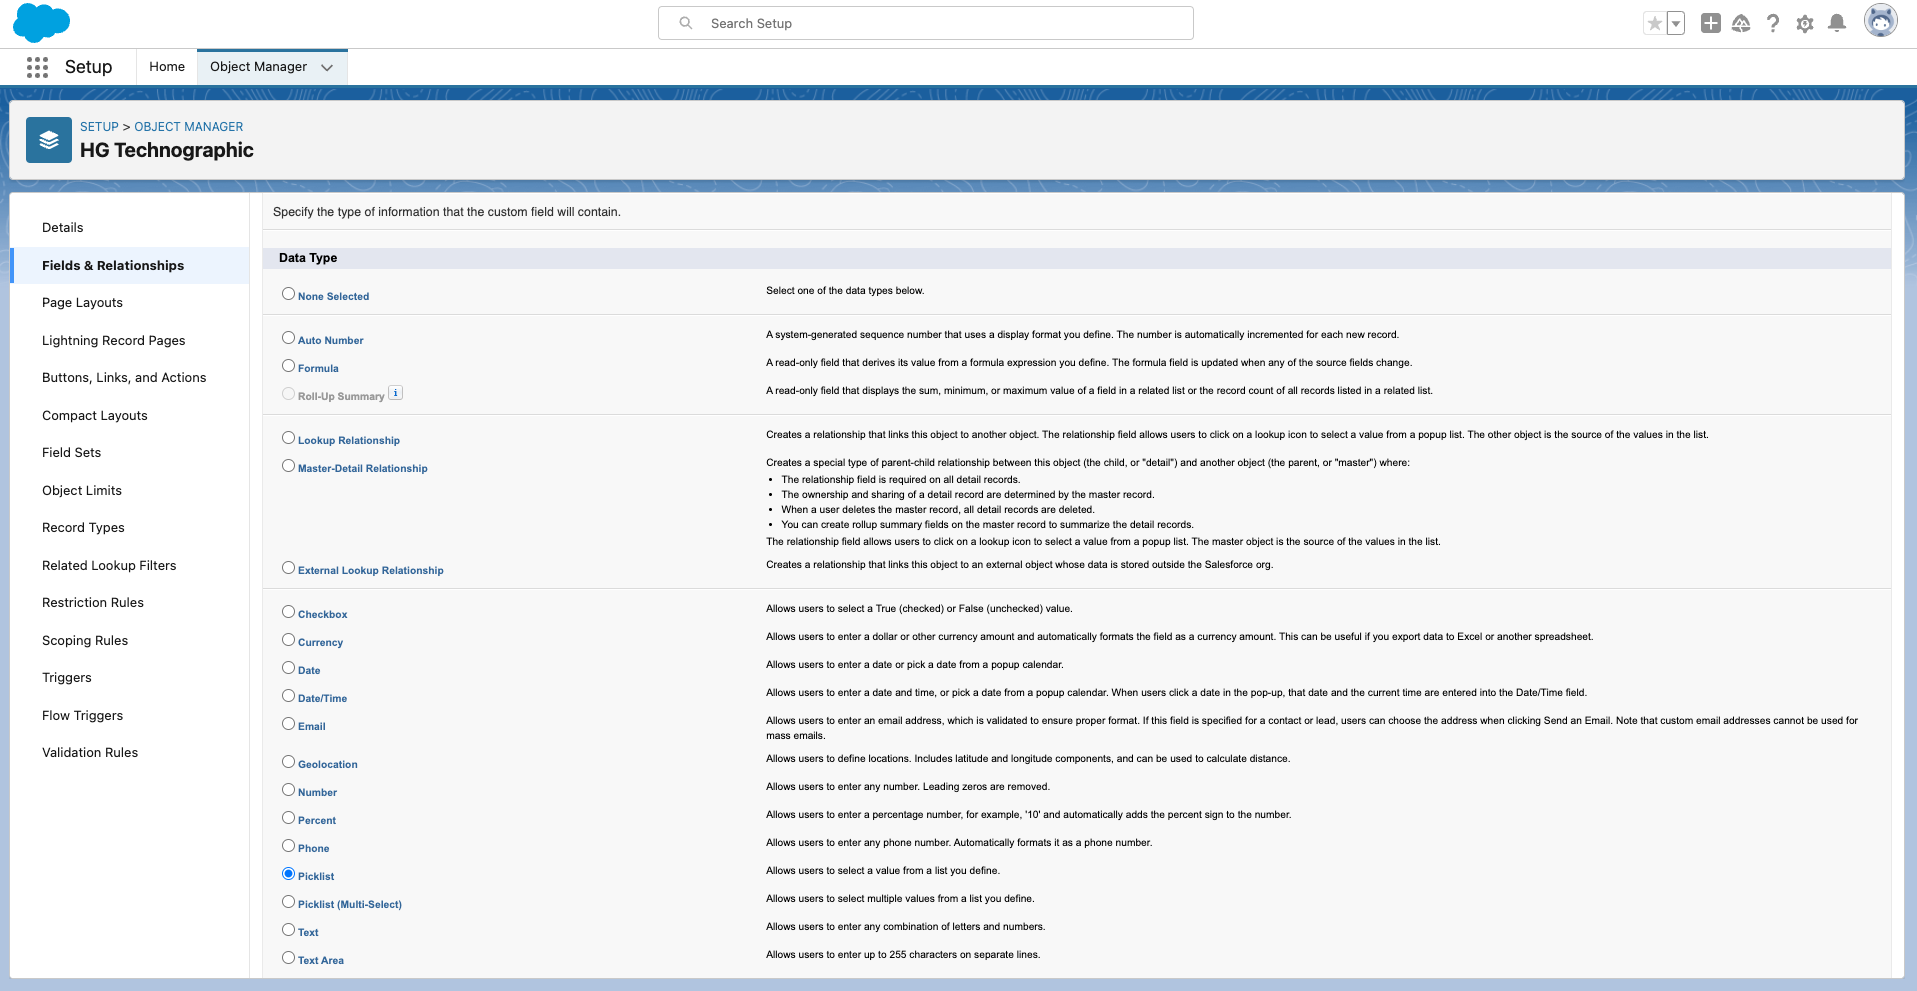The image size is (1917, 991).
Task: Click the Salesforce cloud logo
Action: coord(41,23)
